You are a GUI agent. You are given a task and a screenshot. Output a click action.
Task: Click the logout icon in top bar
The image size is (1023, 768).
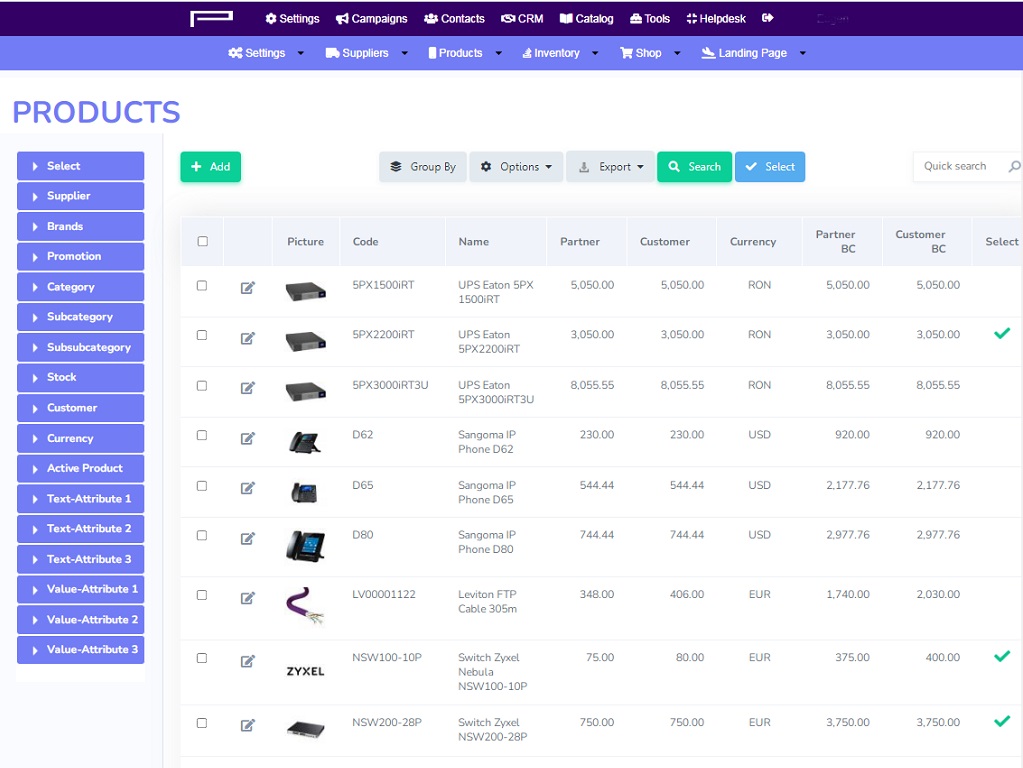pyautogui.click(x=767, y=18)
